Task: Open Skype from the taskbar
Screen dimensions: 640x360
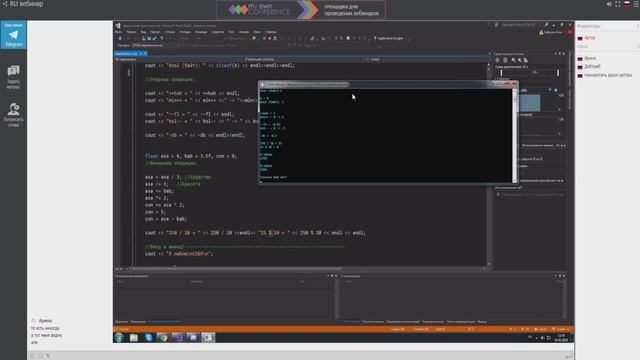Action: 148,338
